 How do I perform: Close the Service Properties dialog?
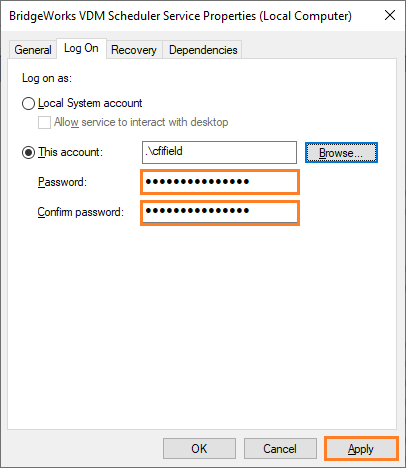[x=390, y=15]
